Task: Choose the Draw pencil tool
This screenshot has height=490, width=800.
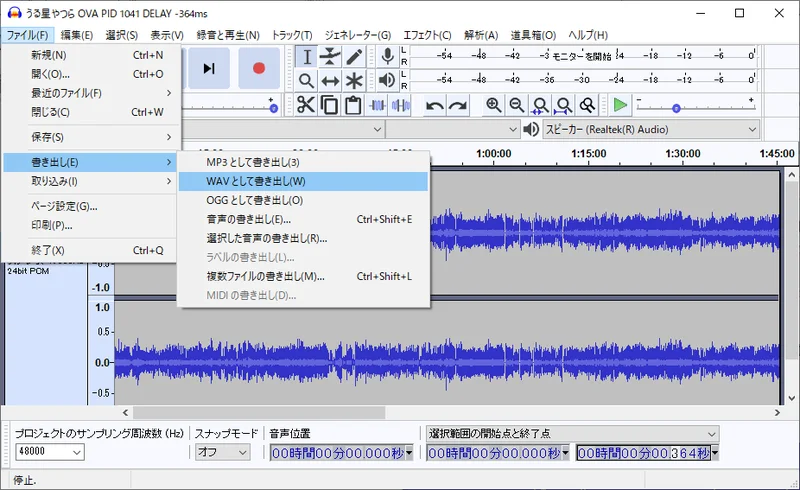Action: [354, 56]
